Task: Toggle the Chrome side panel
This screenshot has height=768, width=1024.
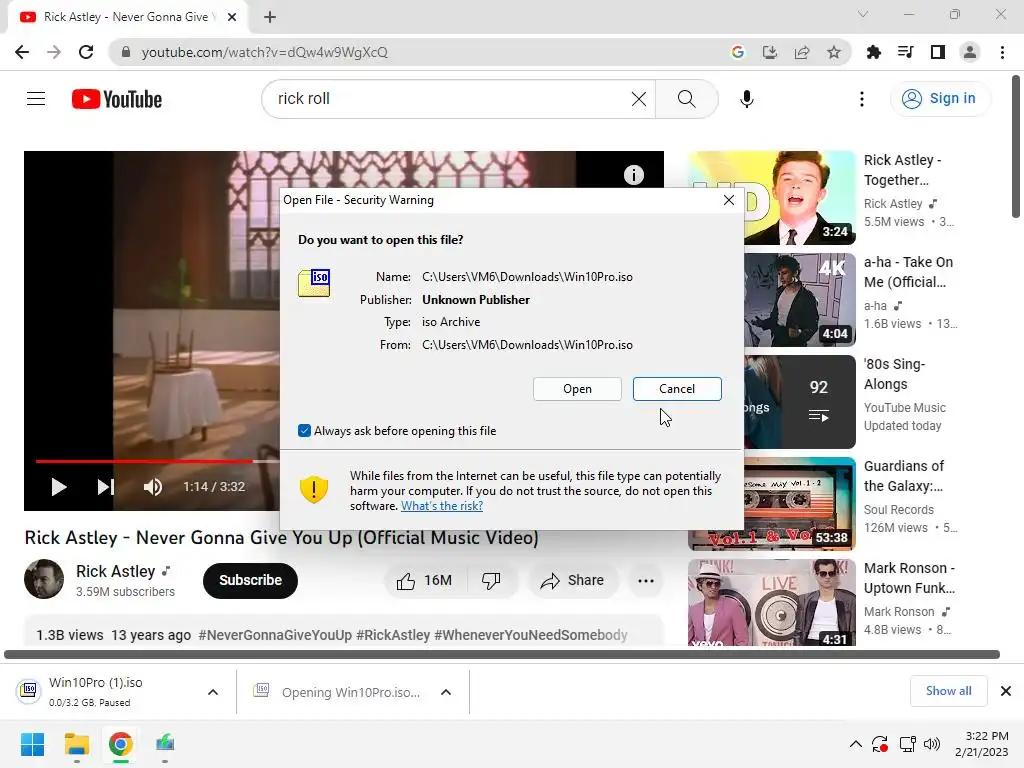Action: point(938,52)
